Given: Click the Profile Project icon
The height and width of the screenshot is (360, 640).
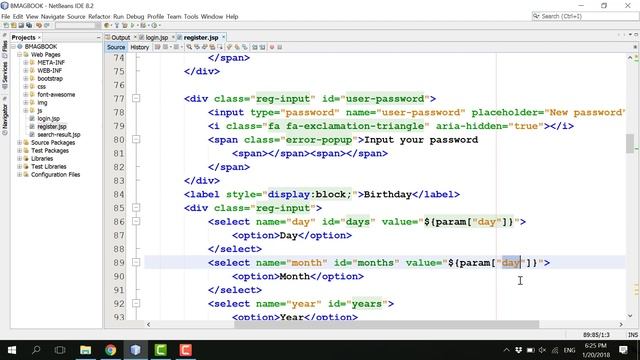Looking at the screenshot, I should click(x=154, y=25).
